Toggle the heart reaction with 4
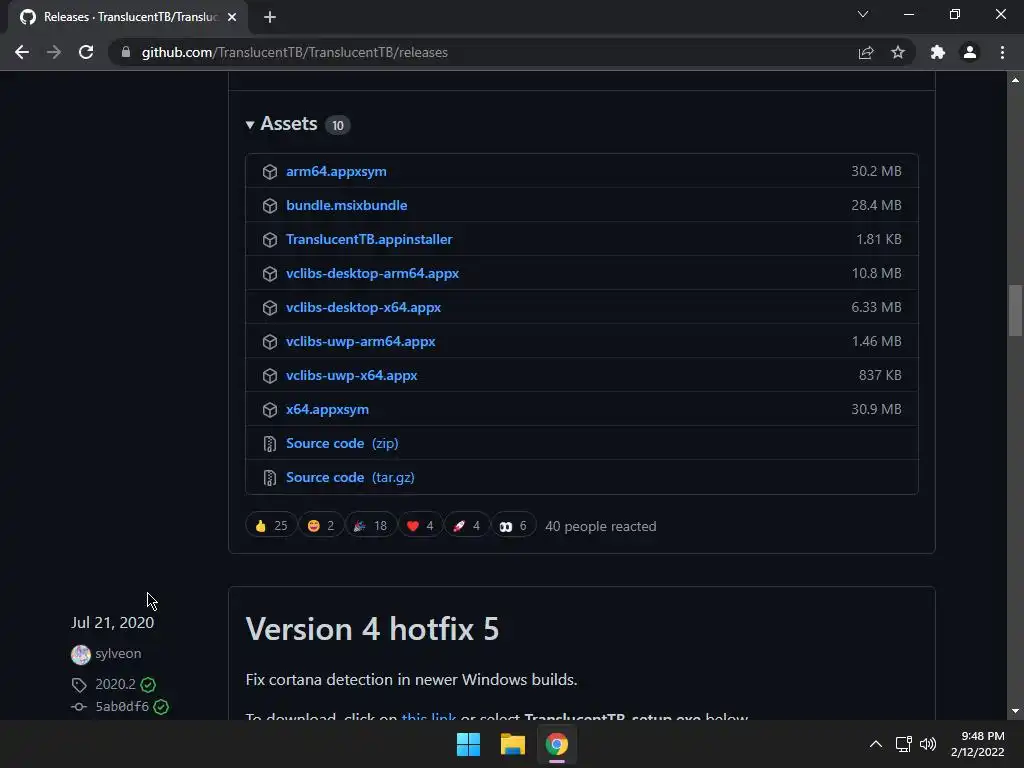 coord(420,526)
